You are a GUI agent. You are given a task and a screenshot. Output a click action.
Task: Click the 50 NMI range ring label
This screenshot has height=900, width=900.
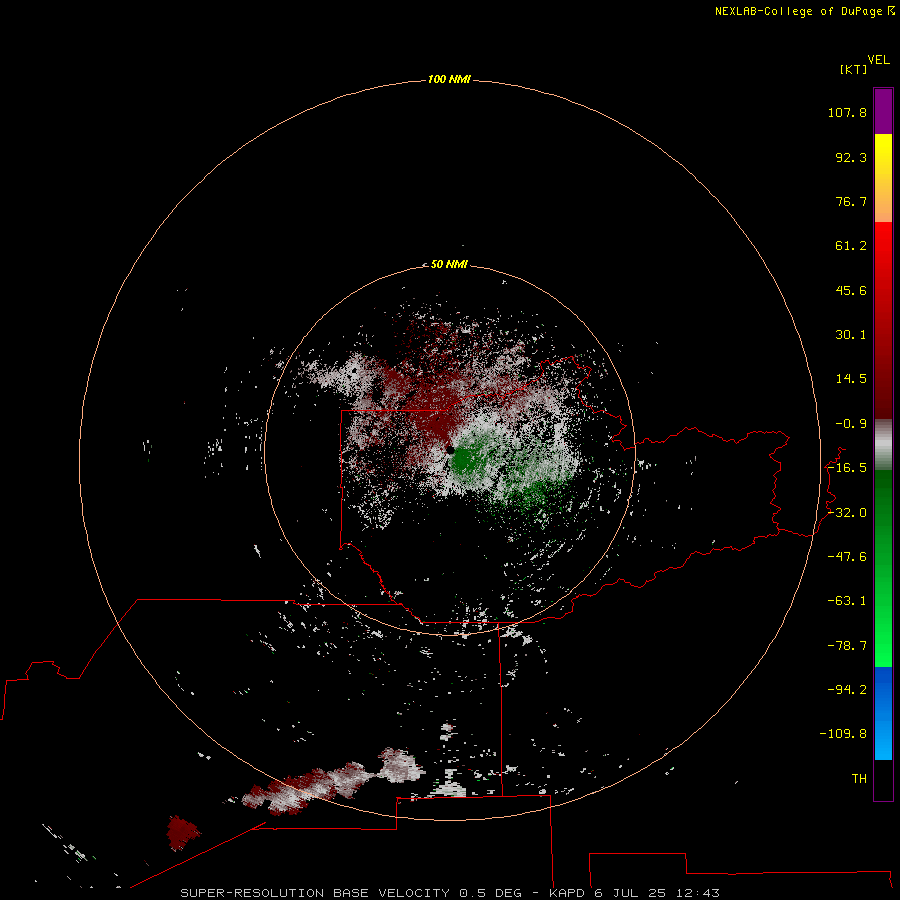(x=449, y=264)
